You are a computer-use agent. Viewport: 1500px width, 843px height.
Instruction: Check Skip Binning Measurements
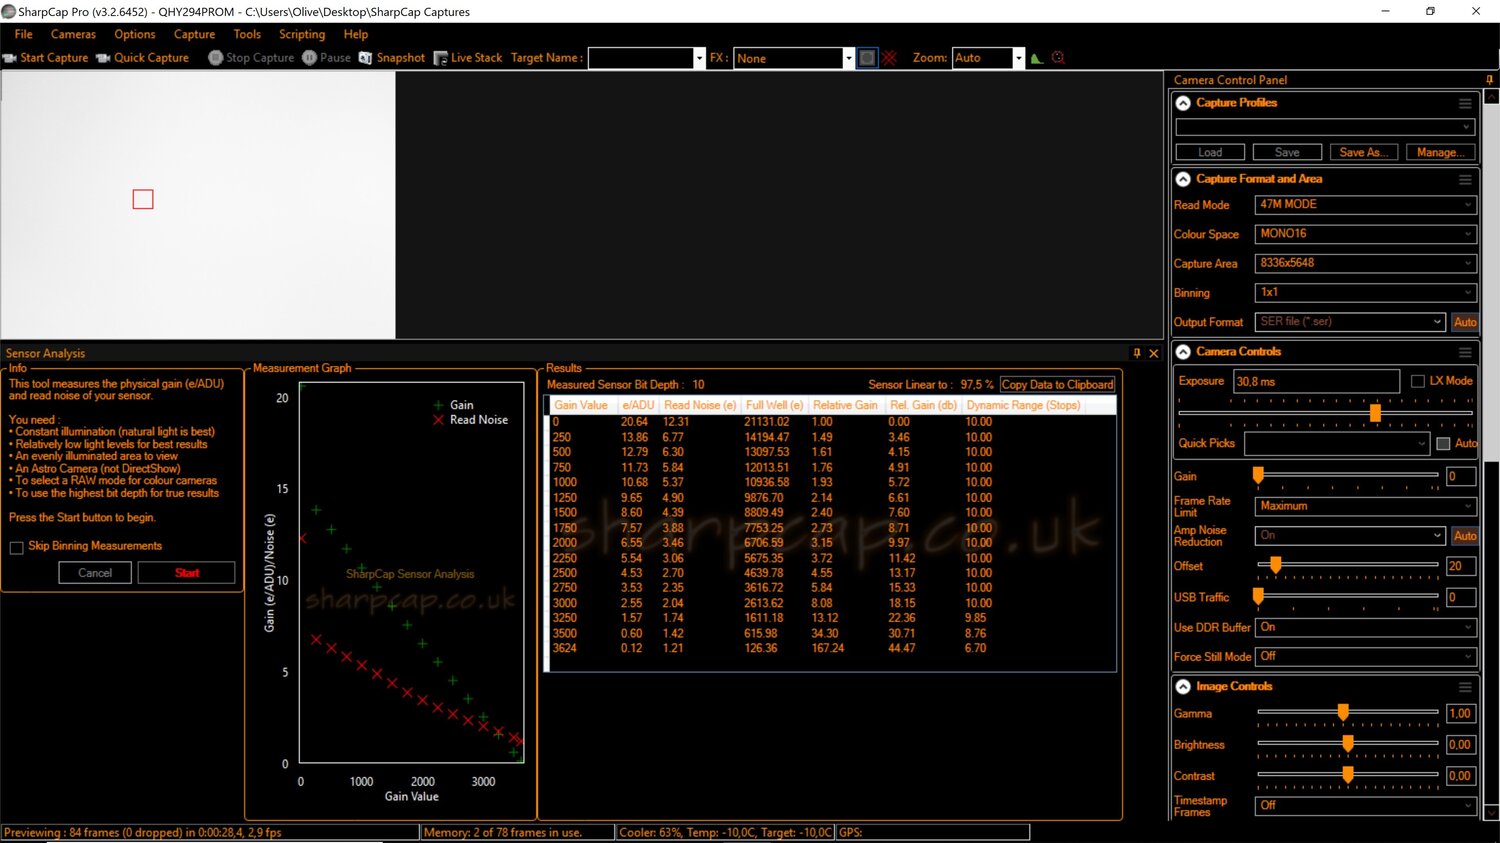(x=16, y=547)
